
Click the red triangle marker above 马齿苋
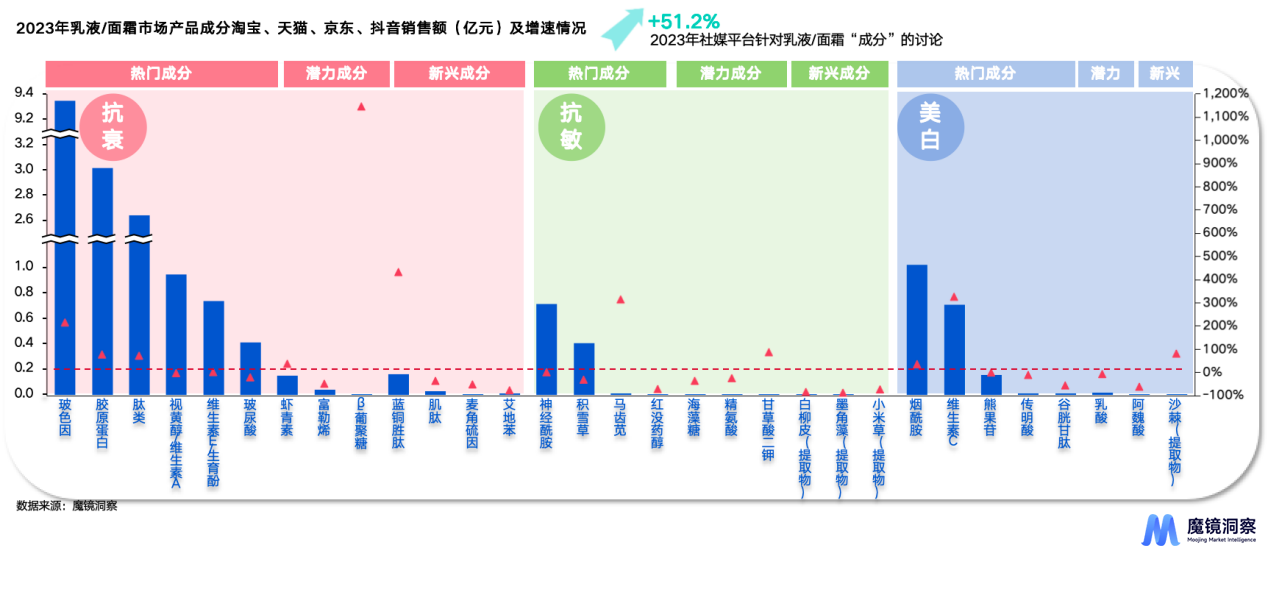tap(620, 299)
